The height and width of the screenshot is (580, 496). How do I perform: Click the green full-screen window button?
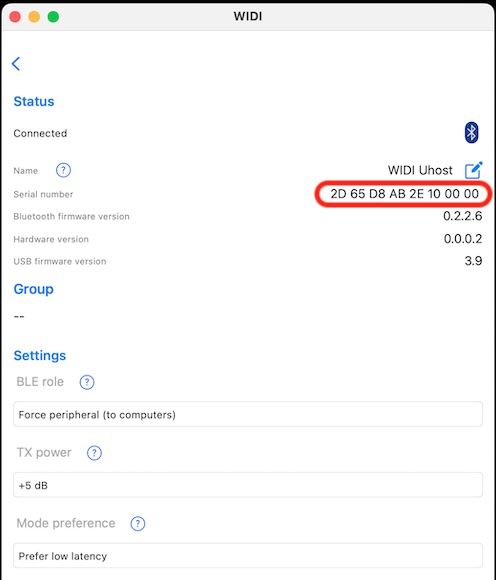tap(53, 17)
